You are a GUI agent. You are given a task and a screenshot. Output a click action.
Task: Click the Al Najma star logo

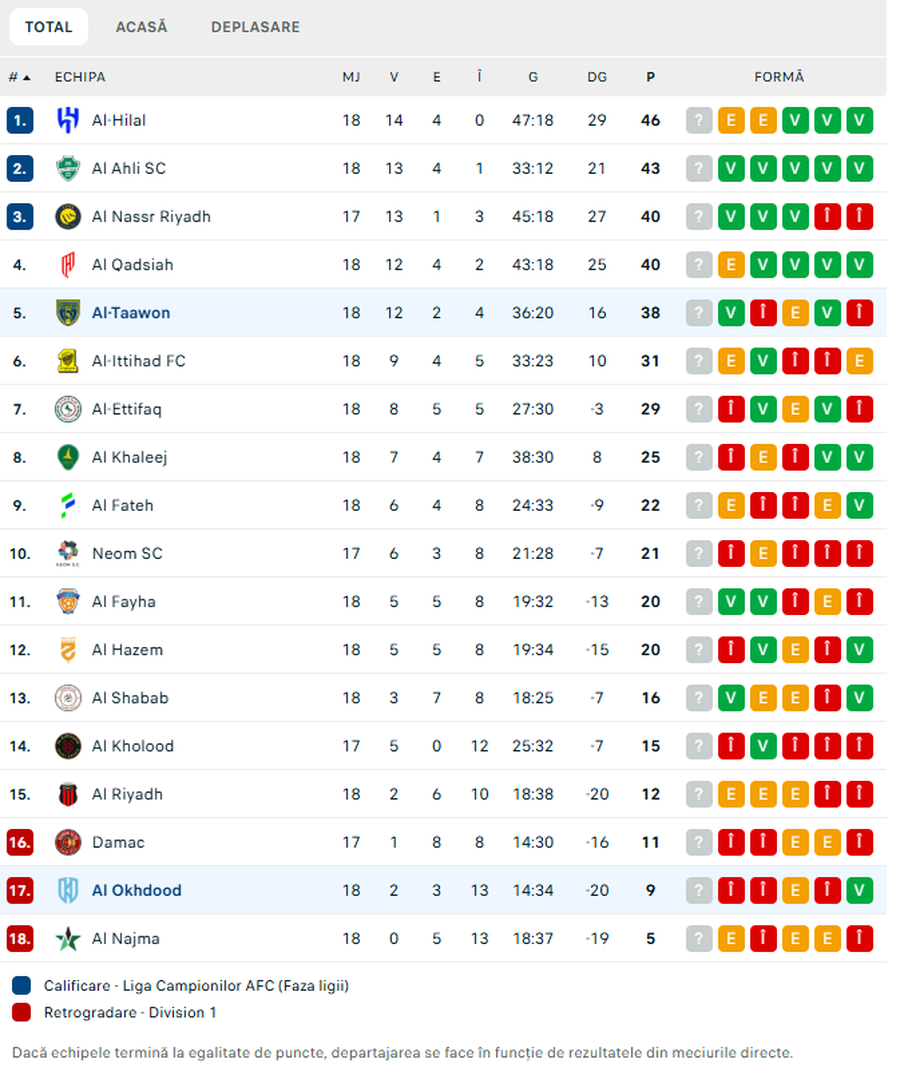click(68, 938)
